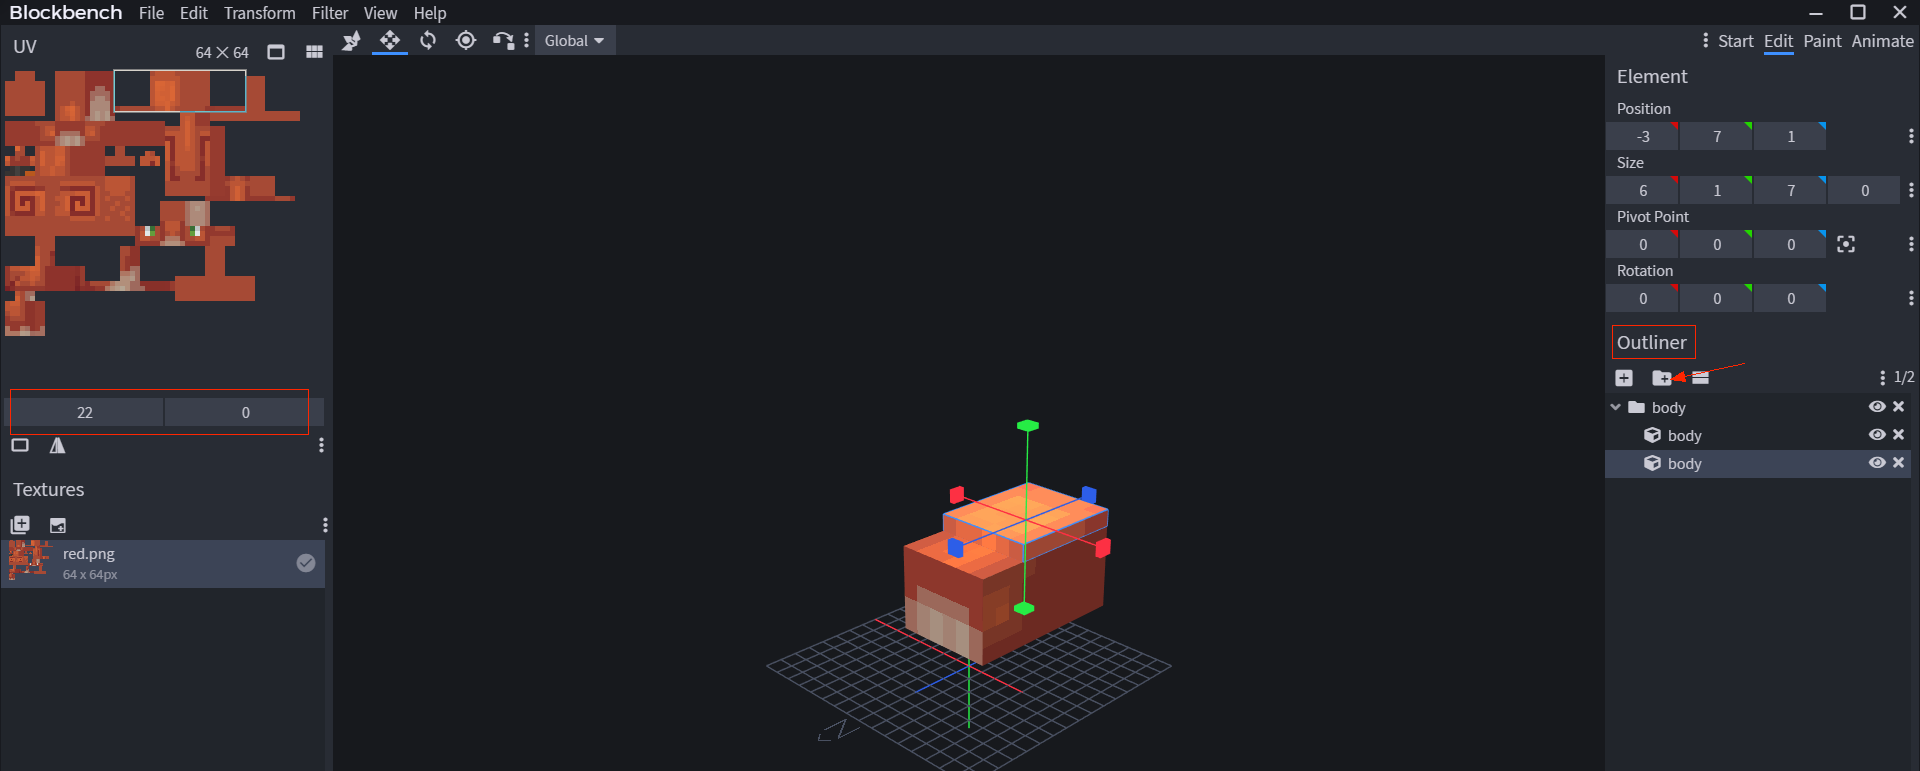The height and width of the screenshot is (771, 1920).
Task: Open the UV panel three-dot menu
Action: click(x=321, y=445)
